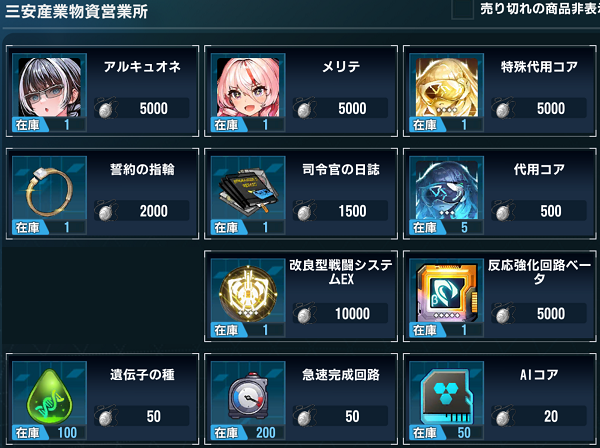Select the アルキュオネ character portrait
Screen dimensions: 600x448
point(50,87)
